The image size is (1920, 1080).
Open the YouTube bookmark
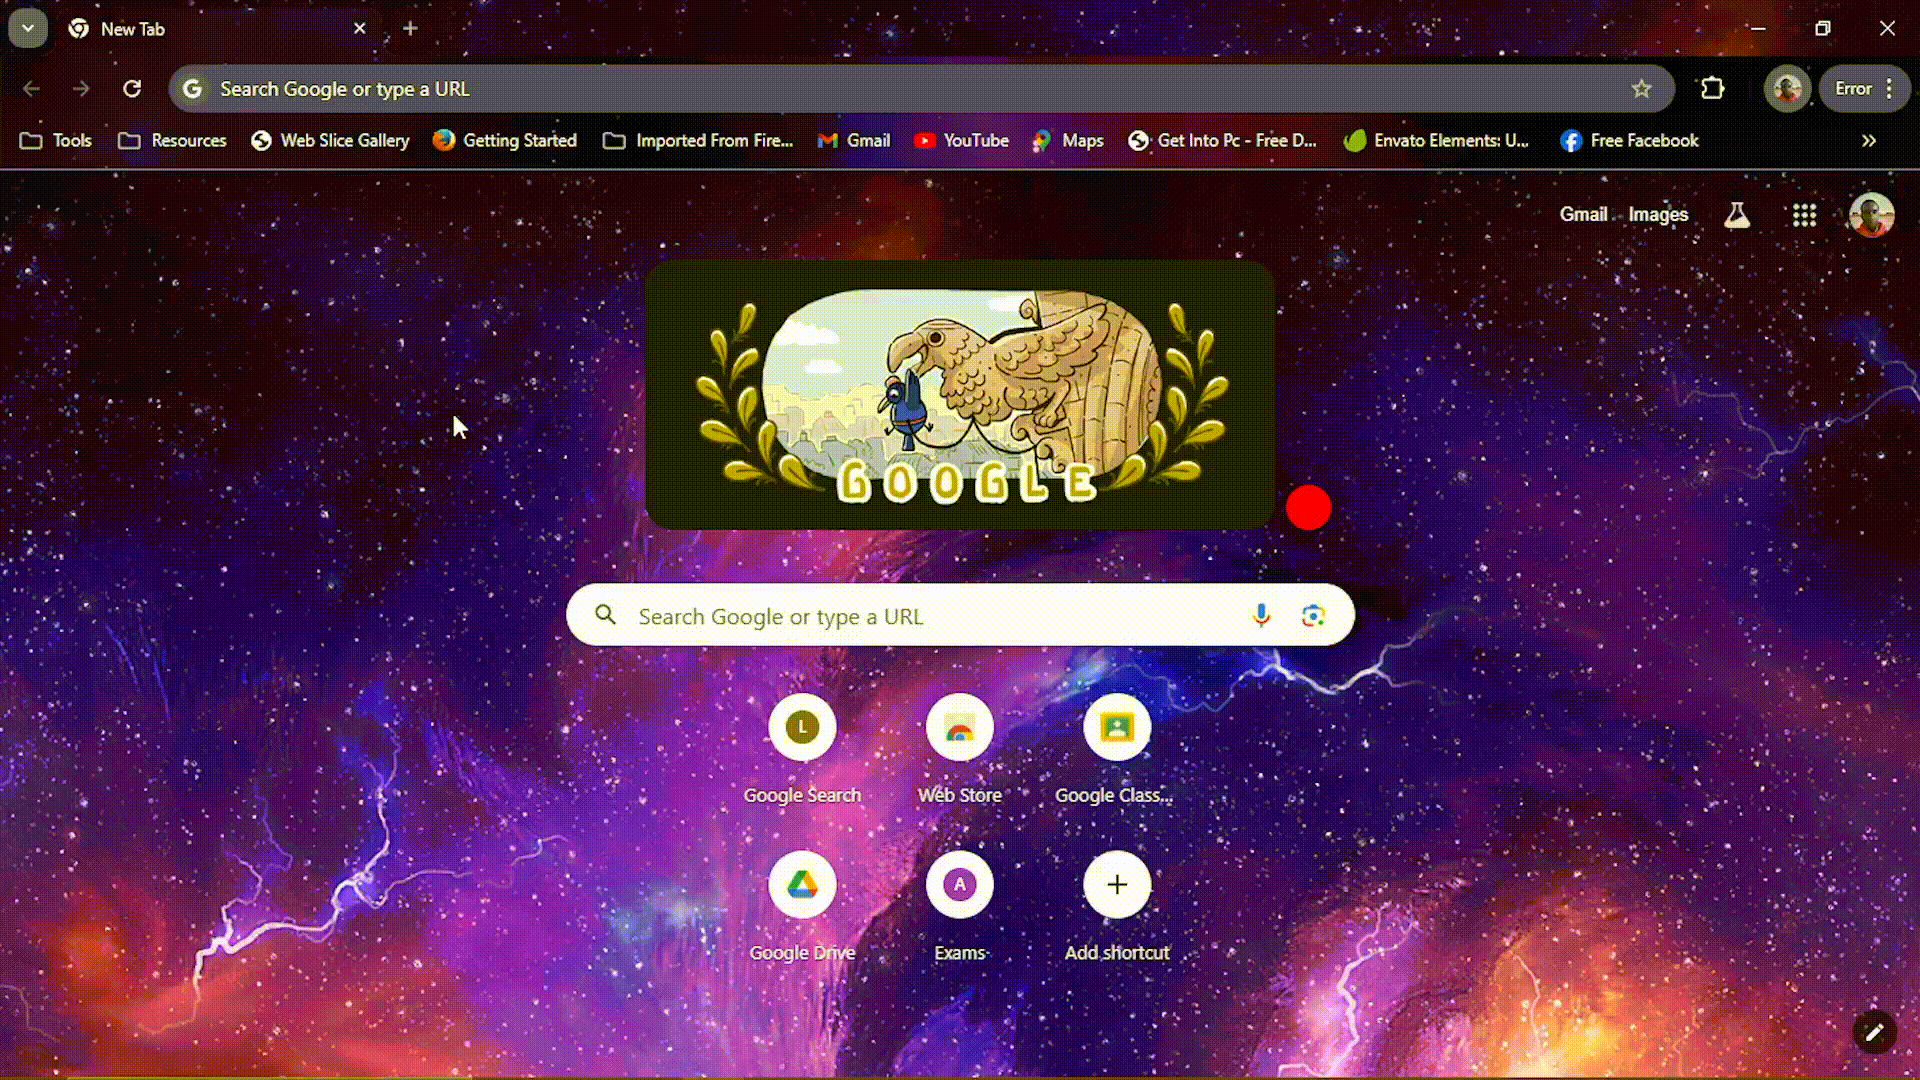click(961, 141)
